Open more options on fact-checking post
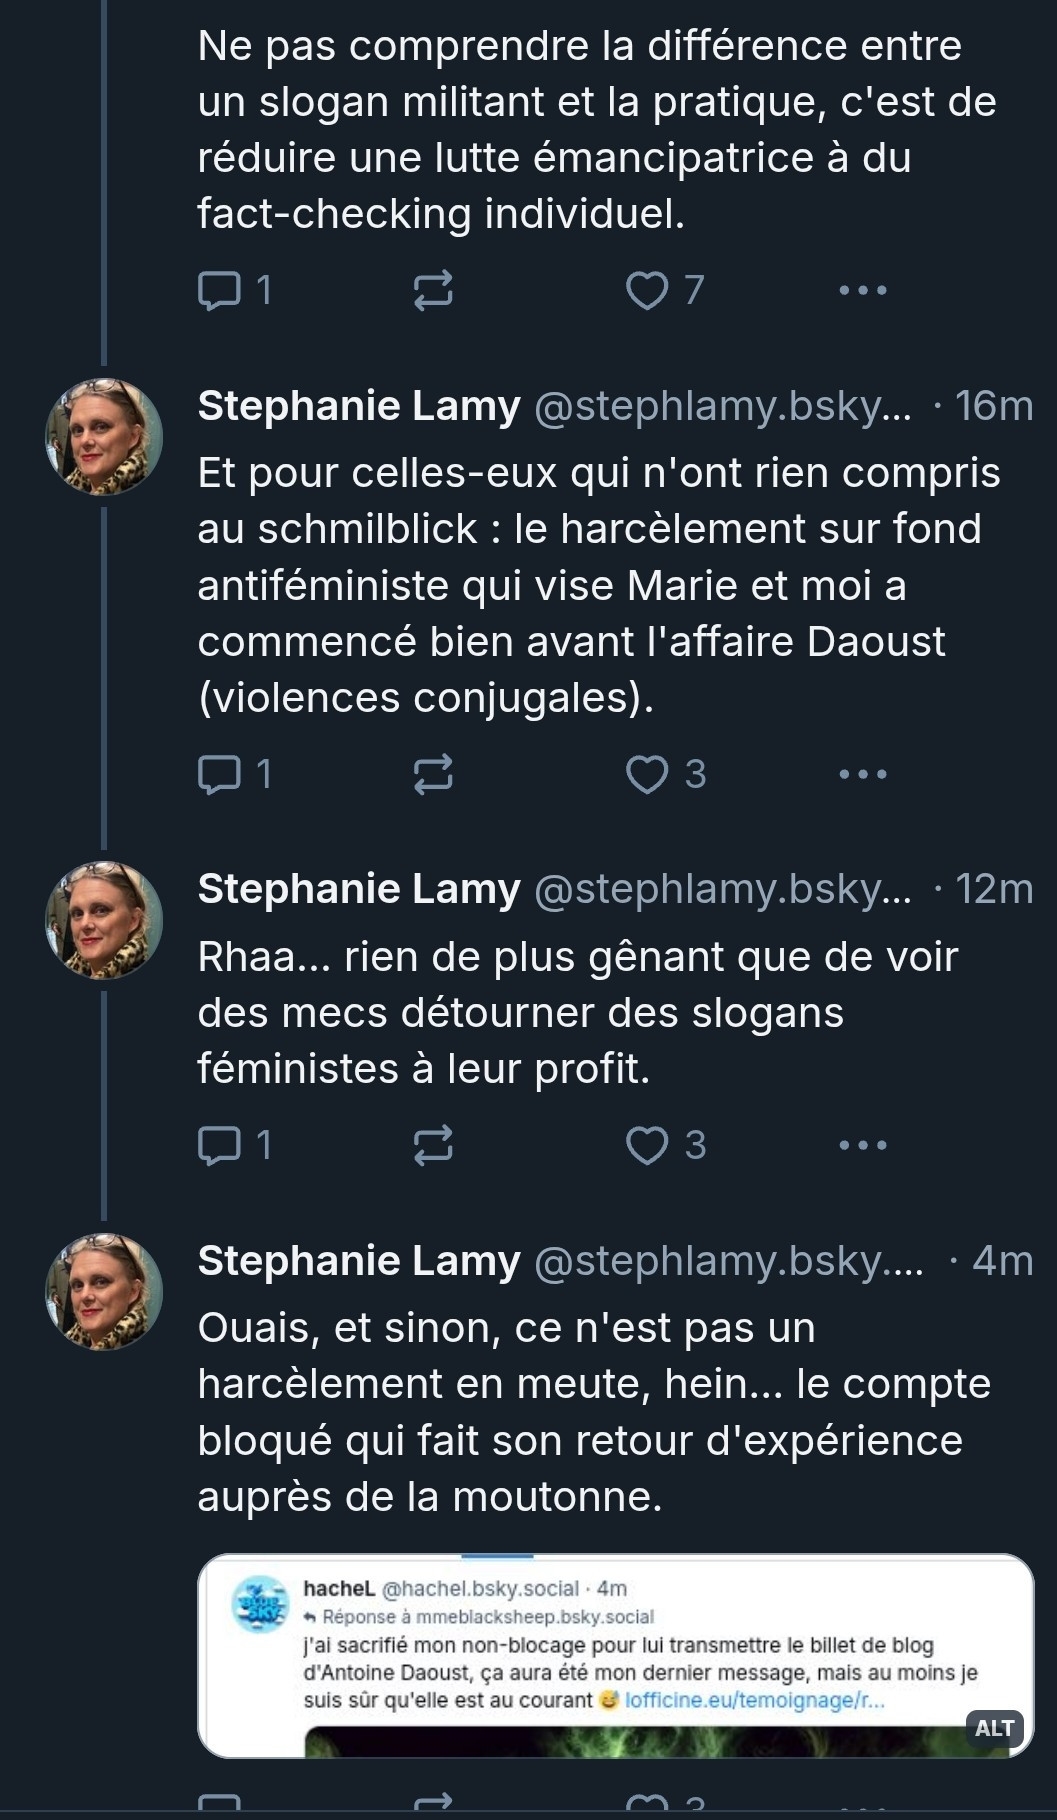The width and height of the screenshot is (1057, 1820). [862, 290]
